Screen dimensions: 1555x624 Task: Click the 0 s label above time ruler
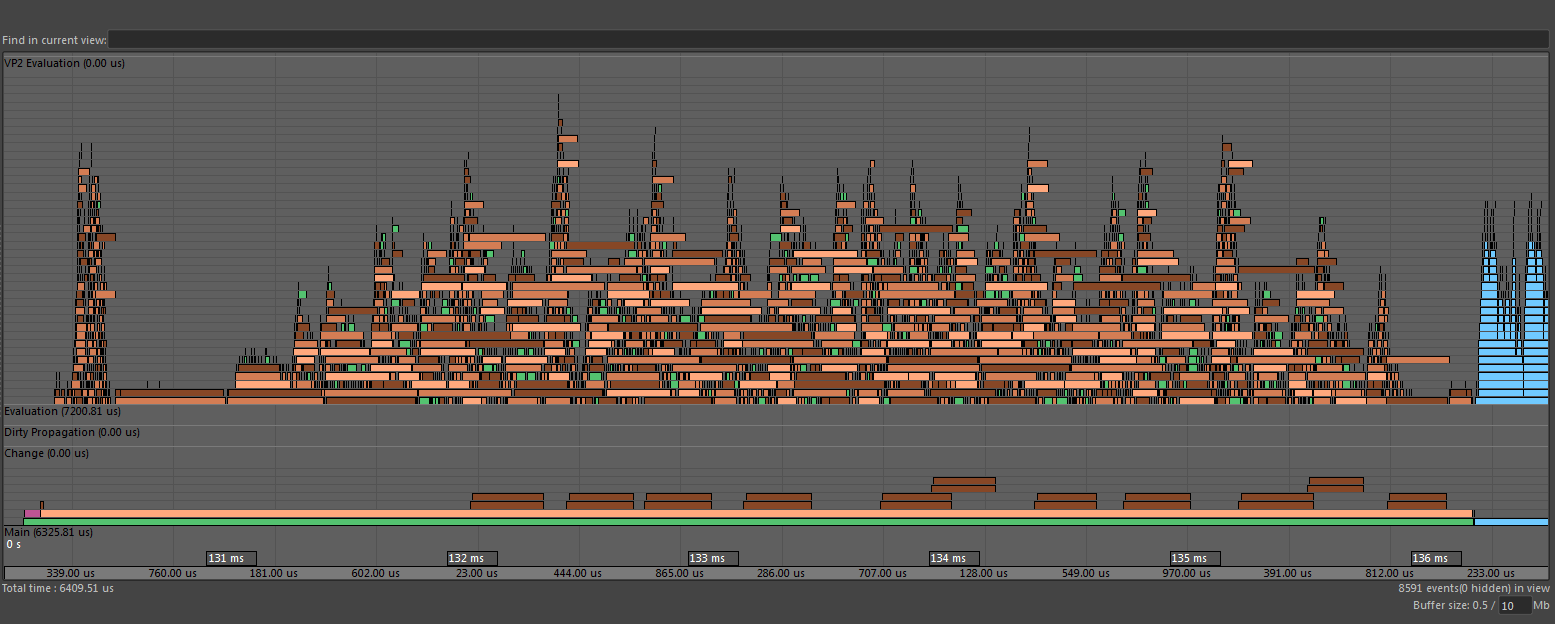coord(14,545)
